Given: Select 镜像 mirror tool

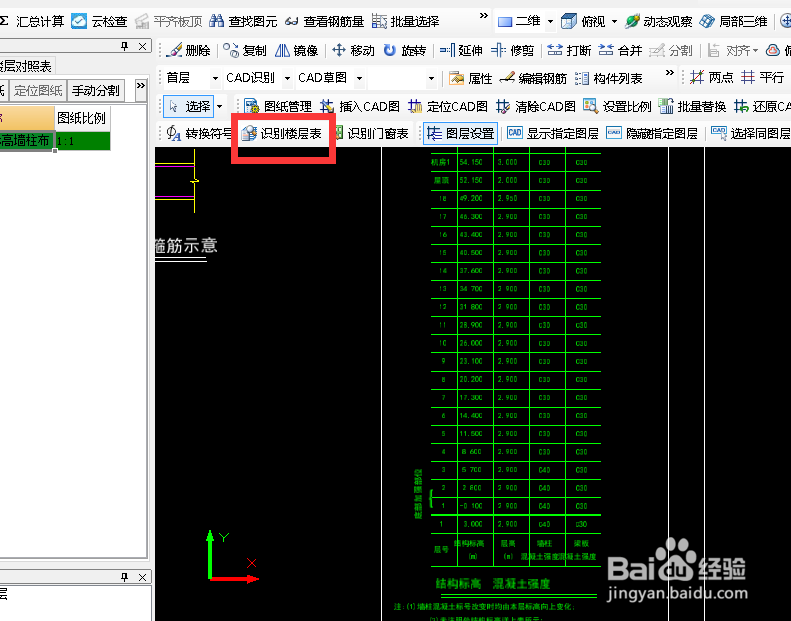Looking at the screenshot, I should coord(297,50).
